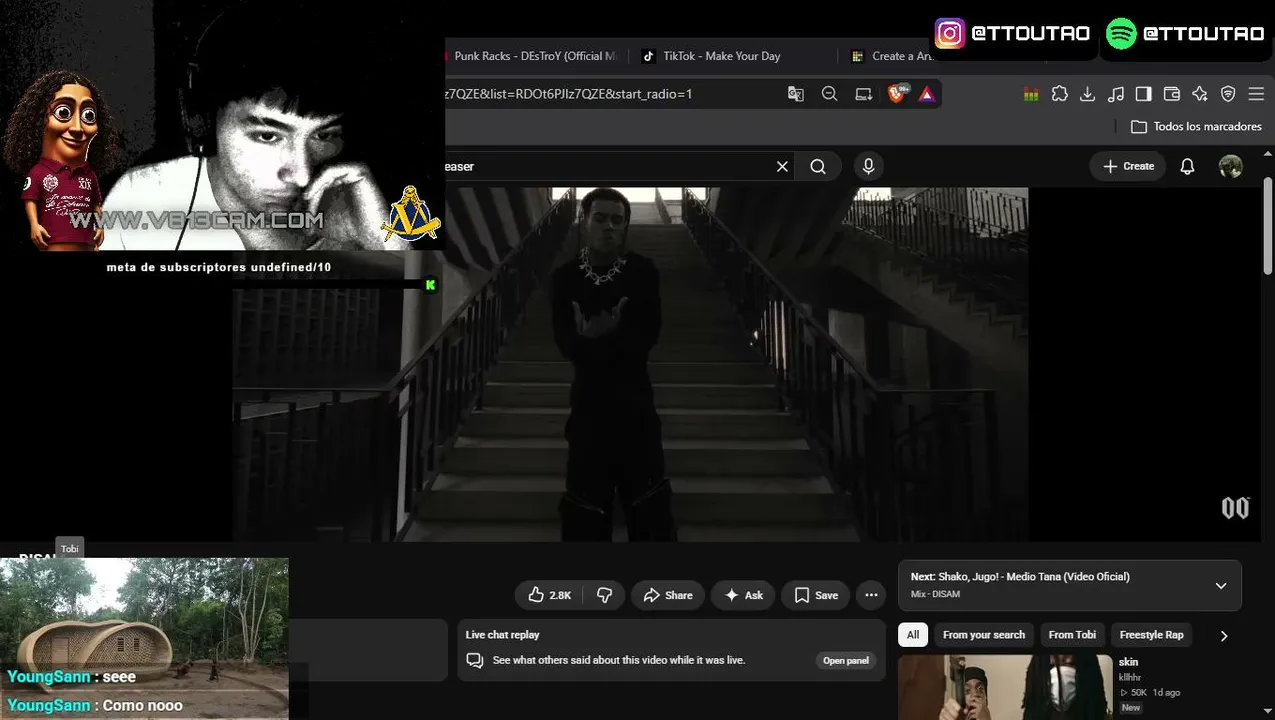The height and width of the screenshot is (720, 1275).
Task: Open the kllhhr channel name link
Action: [1131, 678]
